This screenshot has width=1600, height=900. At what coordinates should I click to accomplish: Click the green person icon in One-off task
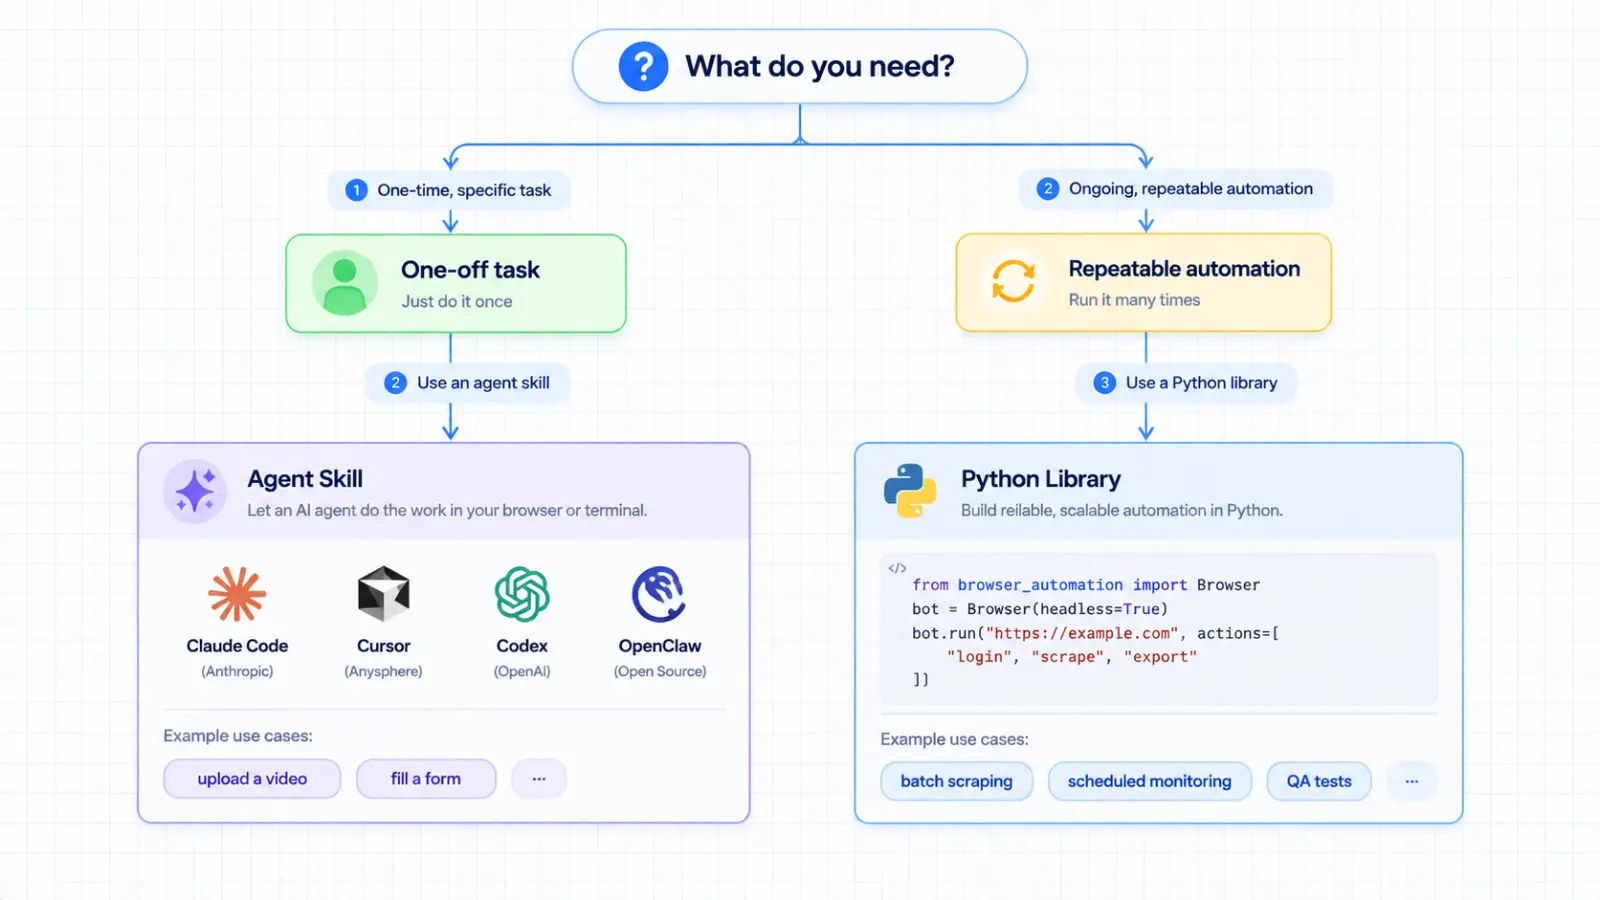pos(344,283)
